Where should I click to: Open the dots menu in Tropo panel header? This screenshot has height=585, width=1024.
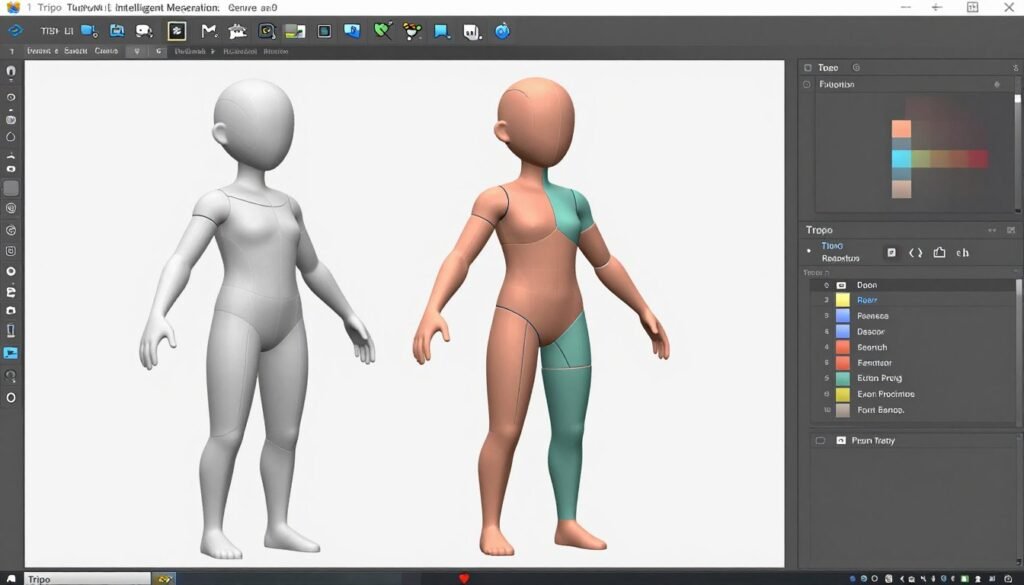[992, 230]
